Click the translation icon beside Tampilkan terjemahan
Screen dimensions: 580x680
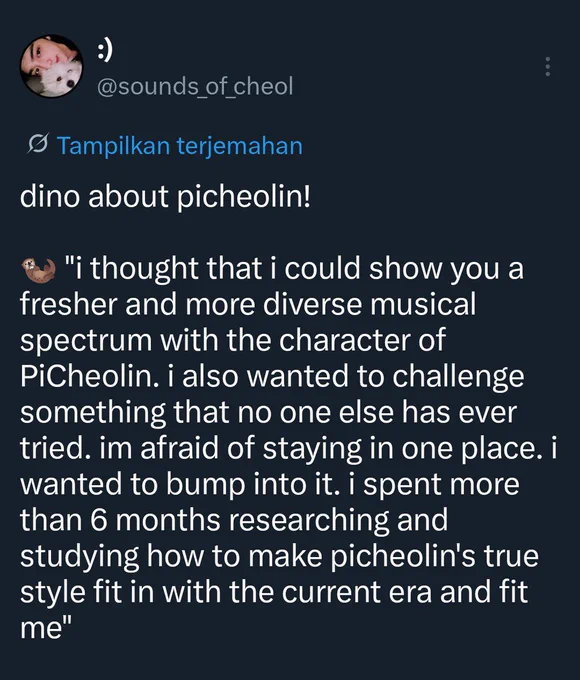coord(38,144)
